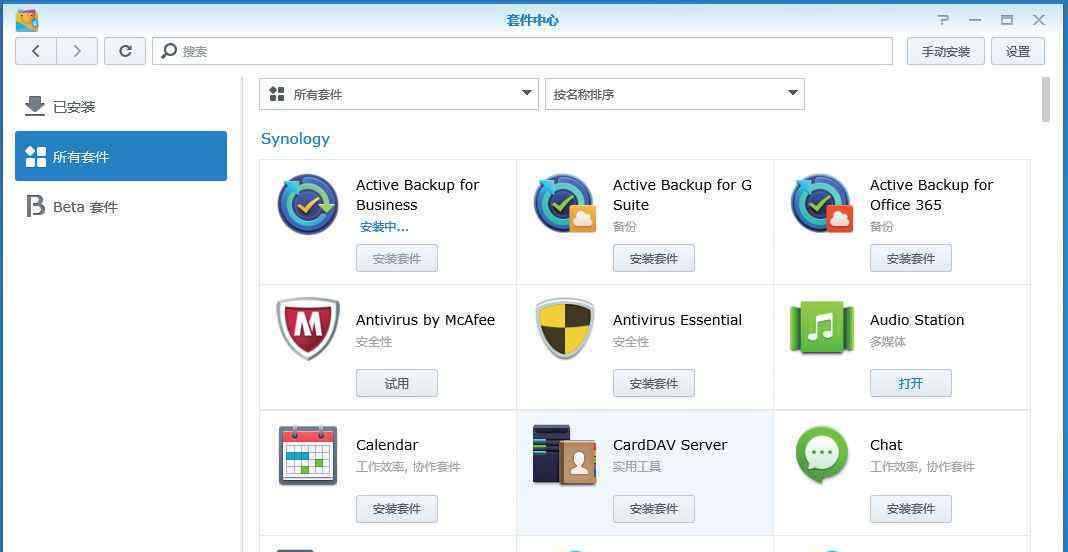Install the Chat package
This screenshot has width=1068, height=552.
coord(911,508)
